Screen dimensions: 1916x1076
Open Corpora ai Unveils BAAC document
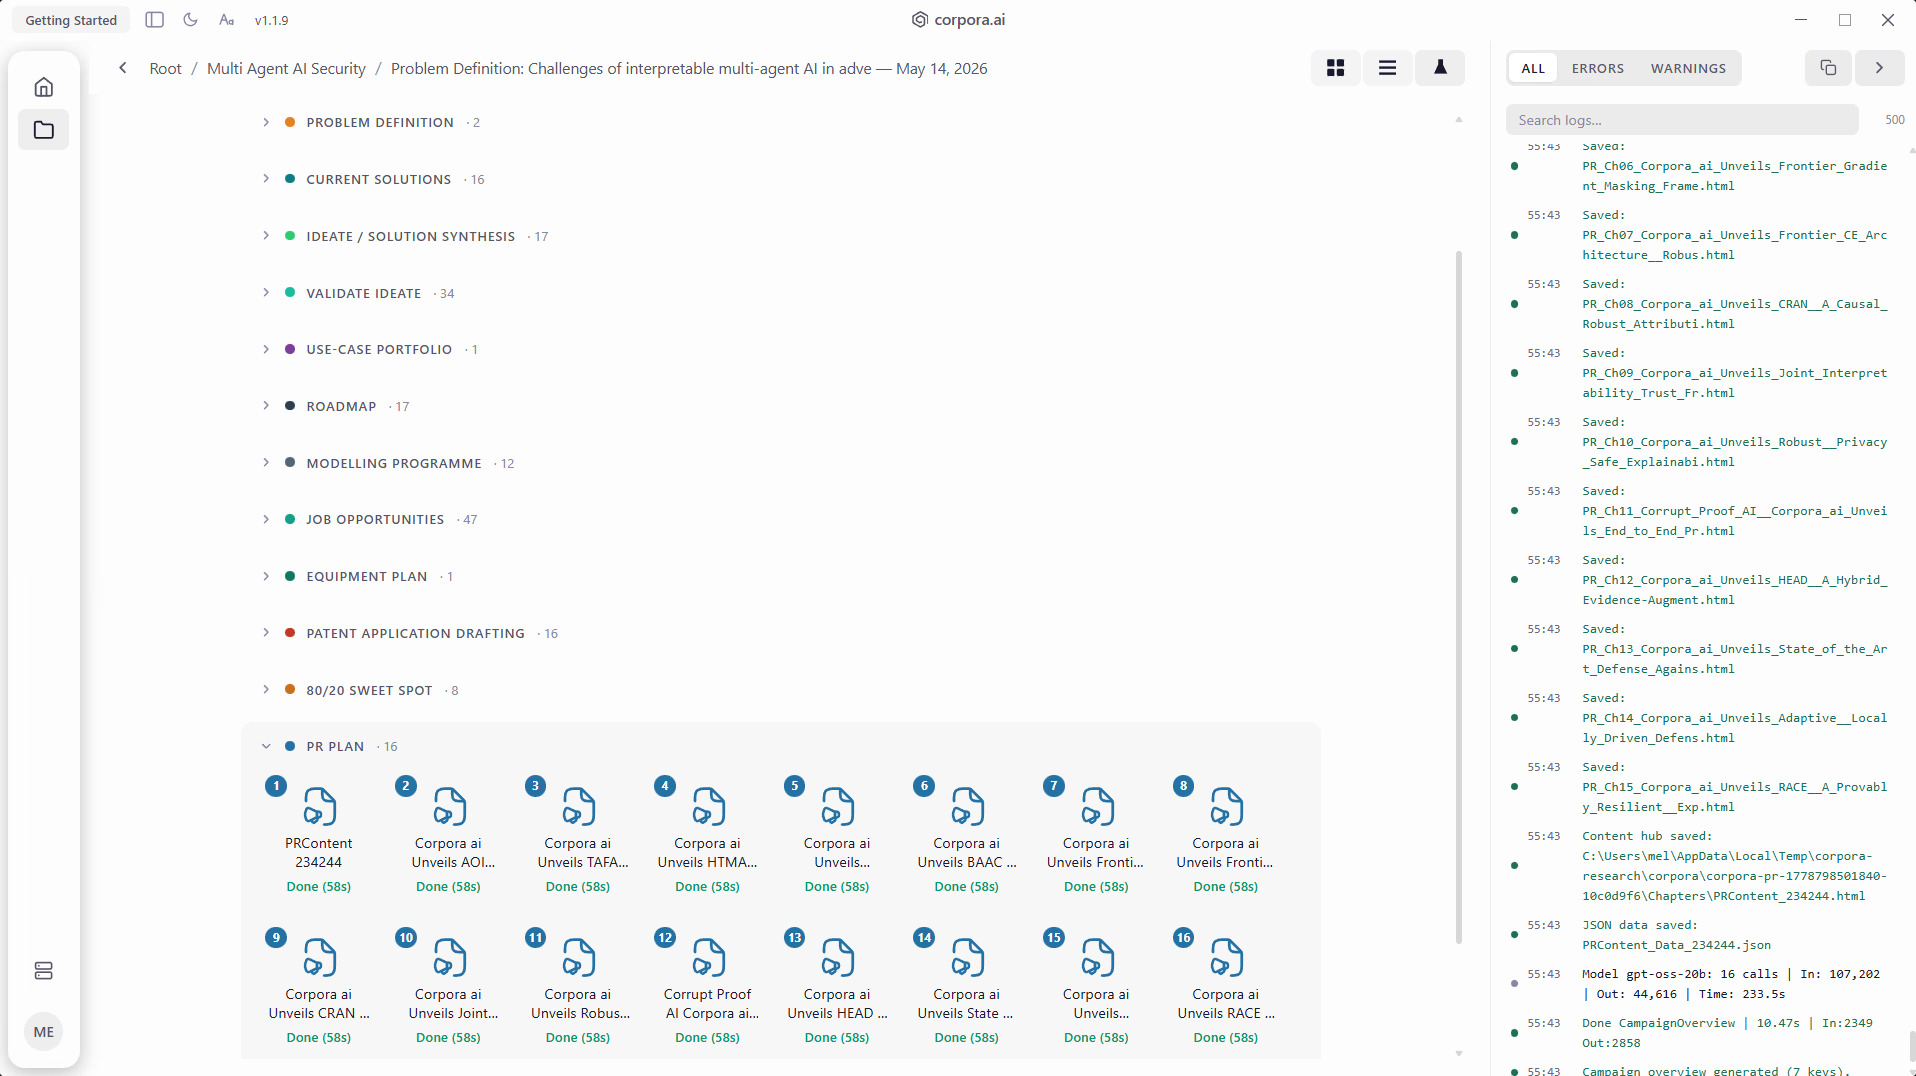coord(967,836)
